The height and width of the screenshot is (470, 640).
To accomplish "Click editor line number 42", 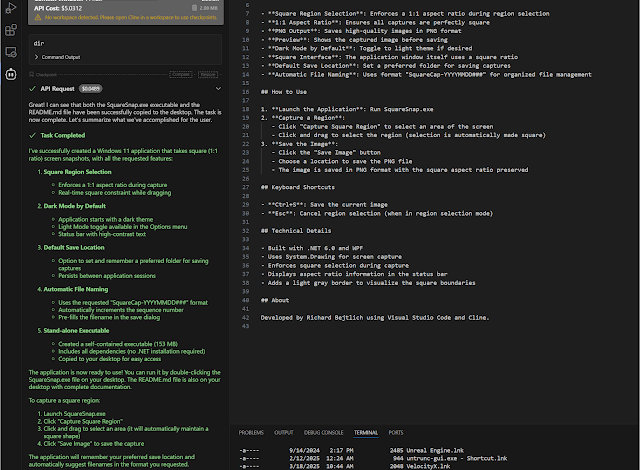I will point(245,318).
